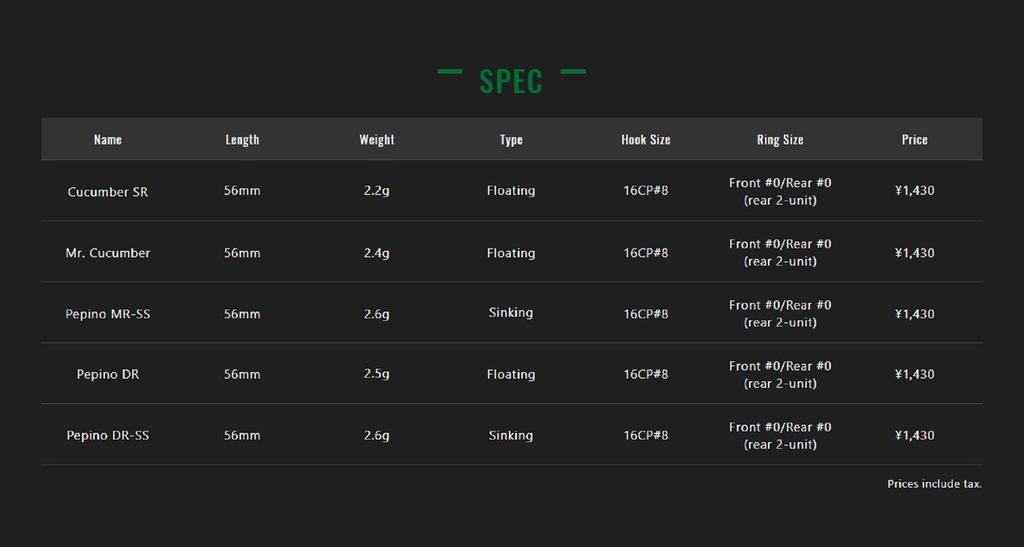Click the Ring Size column header

780,140
